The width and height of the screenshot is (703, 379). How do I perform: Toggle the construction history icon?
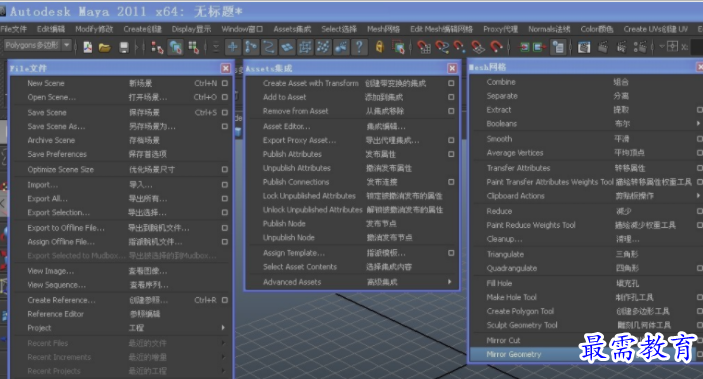558,47
